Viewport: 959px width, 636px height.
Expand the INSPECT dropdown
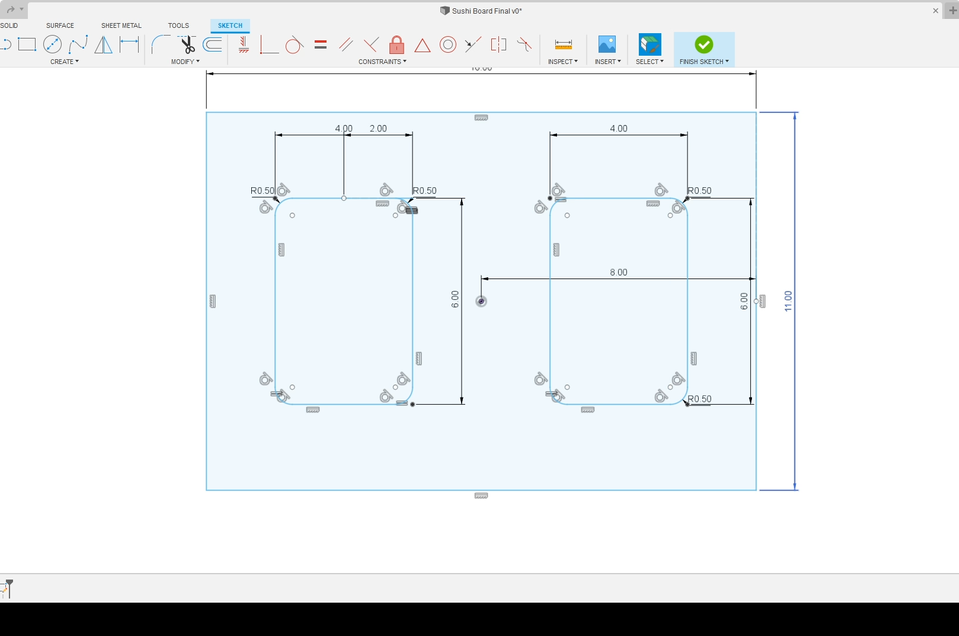pyautogui.click(x=563, y=62)
